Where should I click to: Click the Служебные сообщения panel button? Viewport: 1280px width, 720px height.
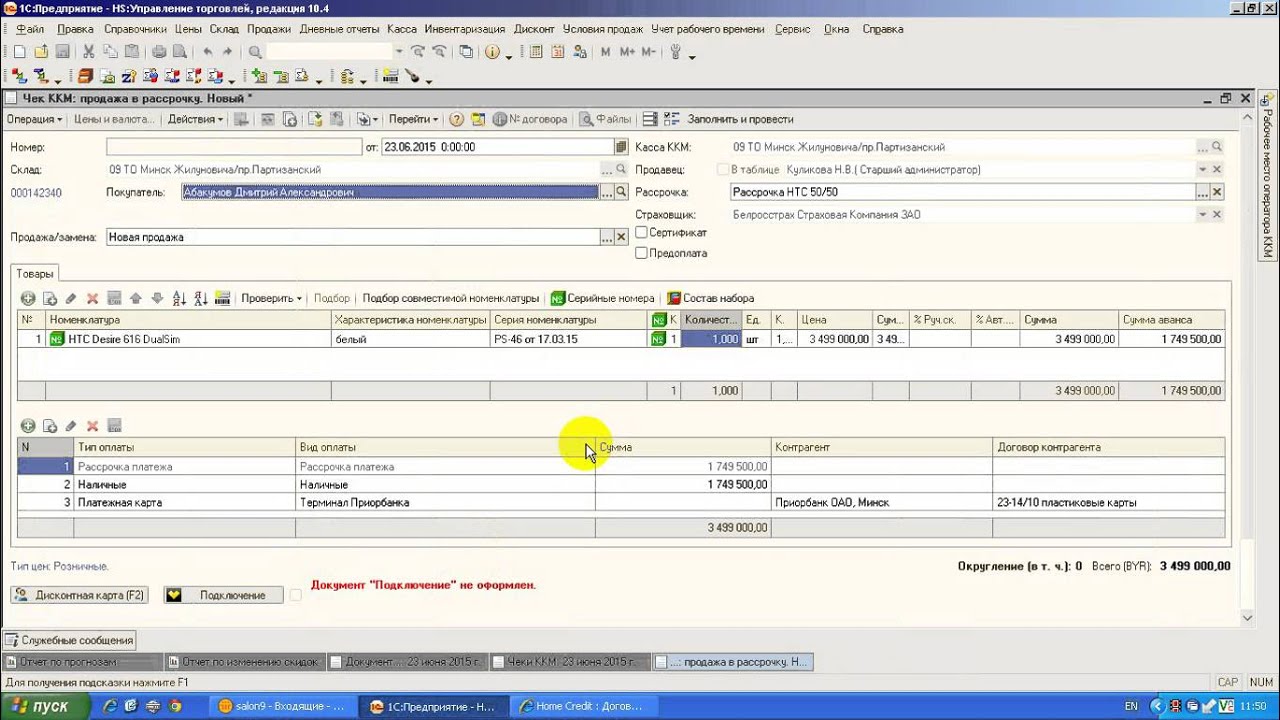69,640
